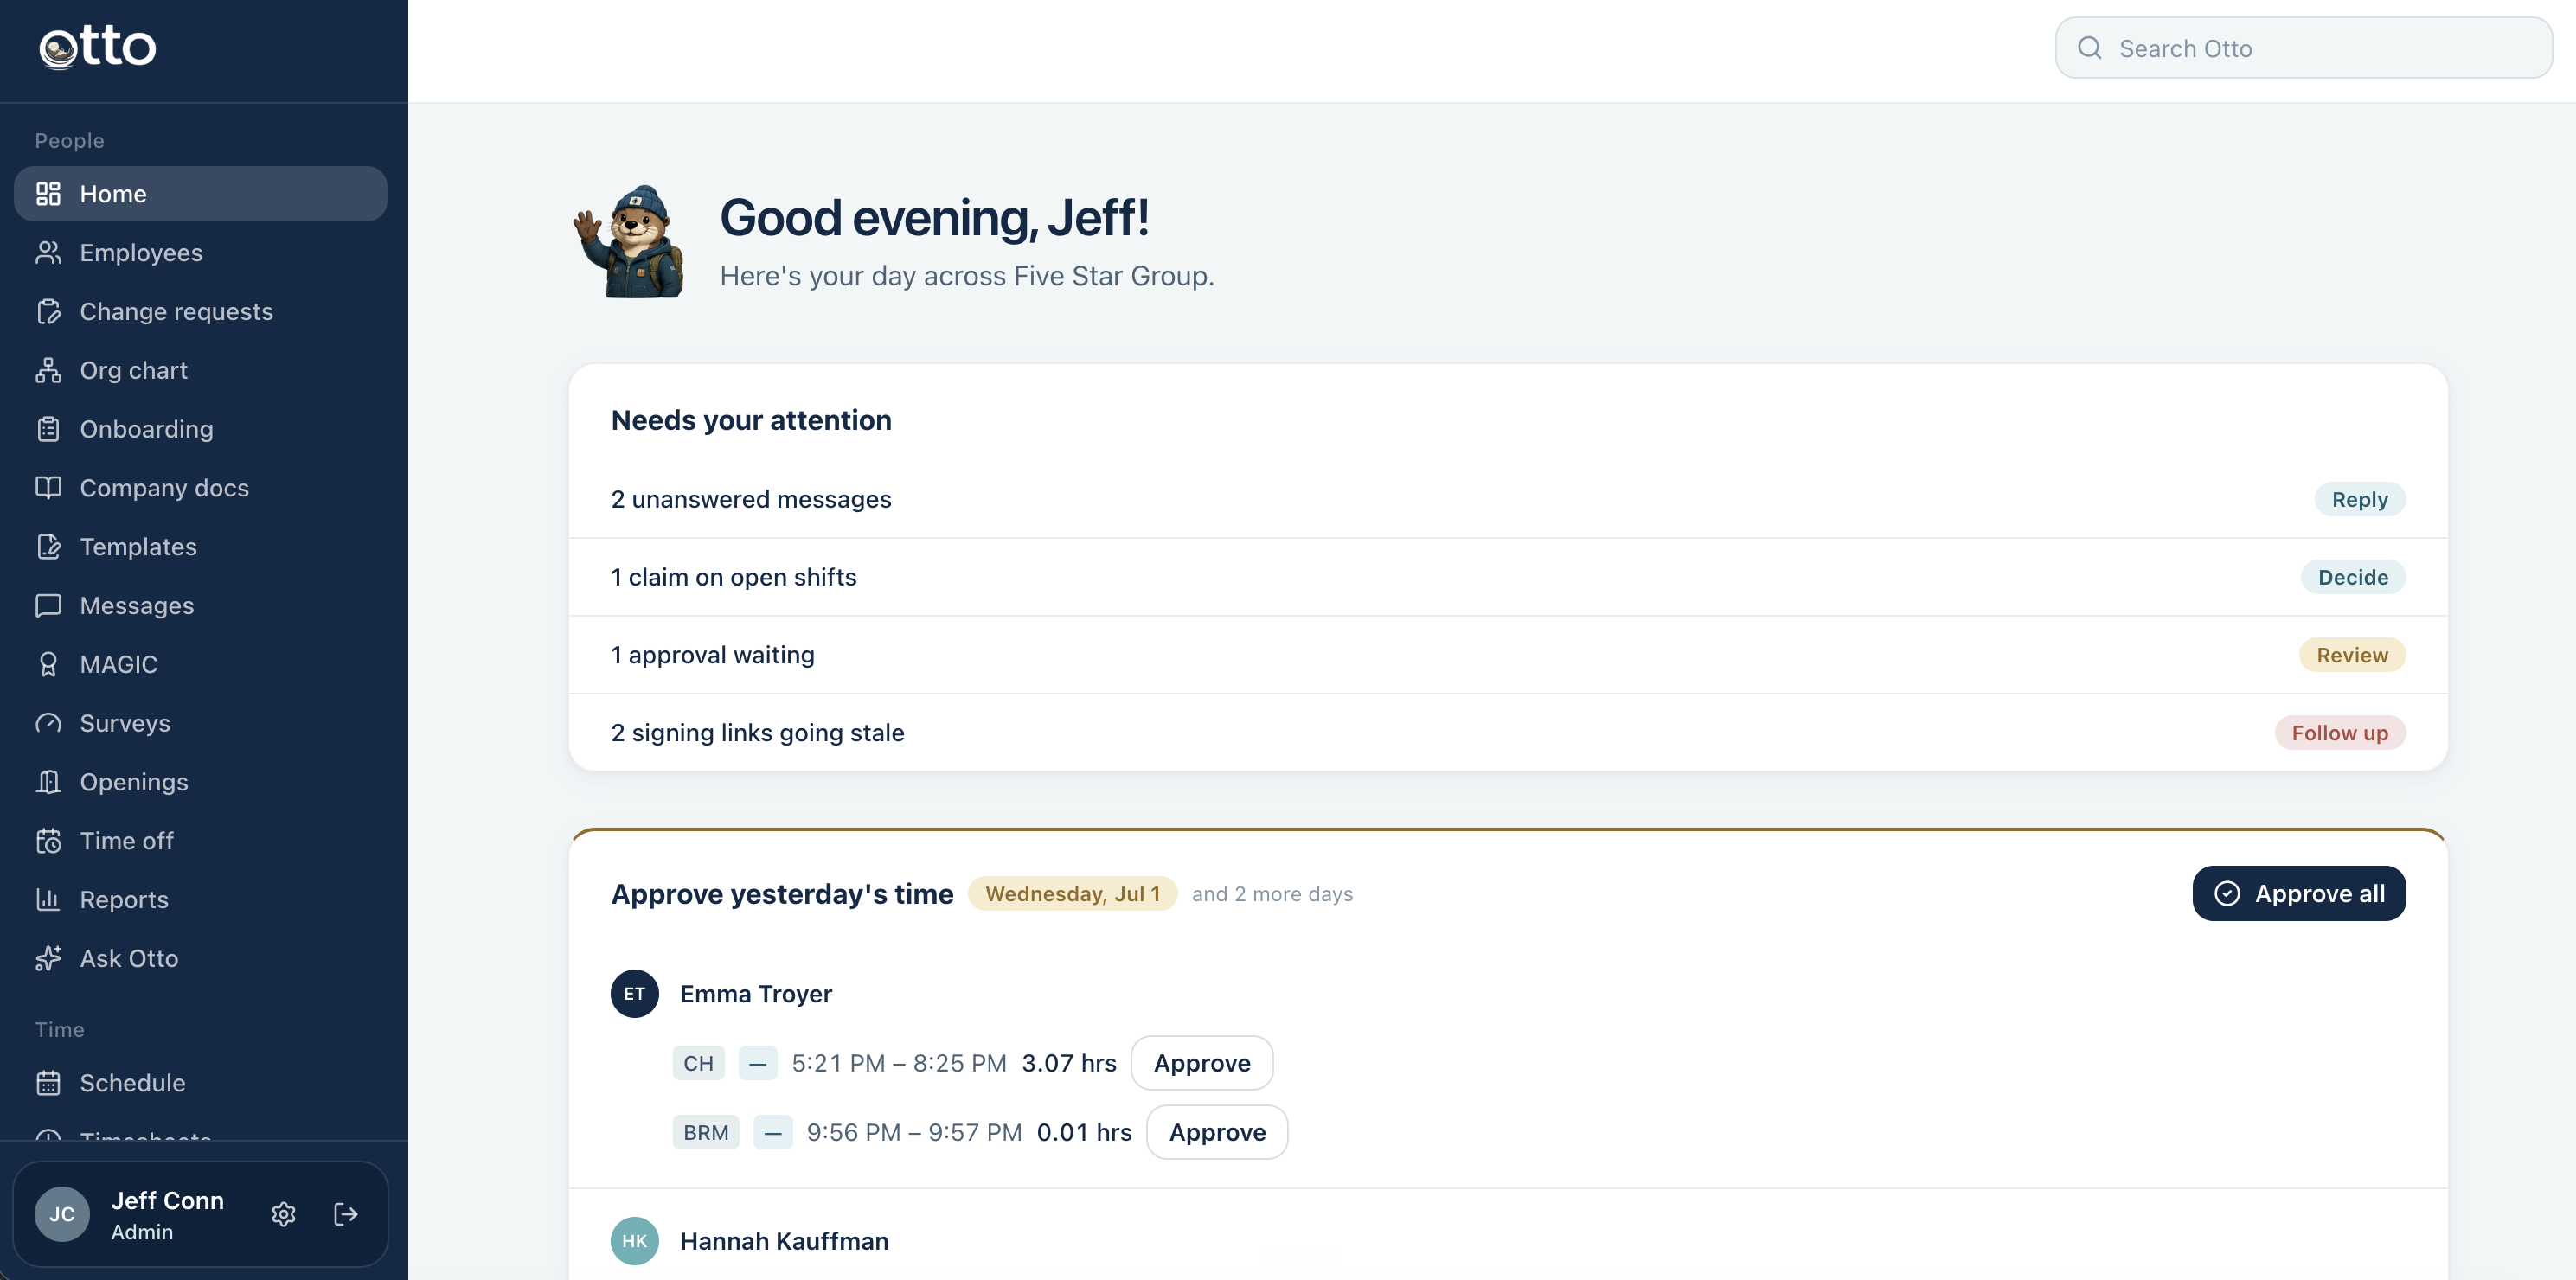This screenshot has width=2576, height=1280.
Task: Open the Time off menu item
Action: [x=200, y=841]
